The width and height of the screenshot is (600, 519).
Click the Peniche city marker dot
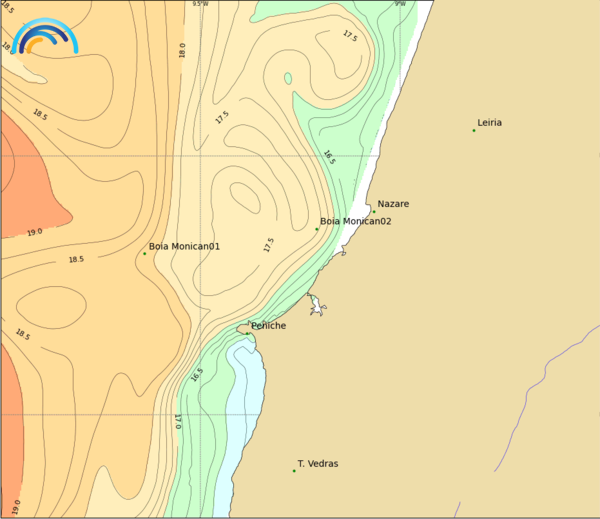(247, 332)
